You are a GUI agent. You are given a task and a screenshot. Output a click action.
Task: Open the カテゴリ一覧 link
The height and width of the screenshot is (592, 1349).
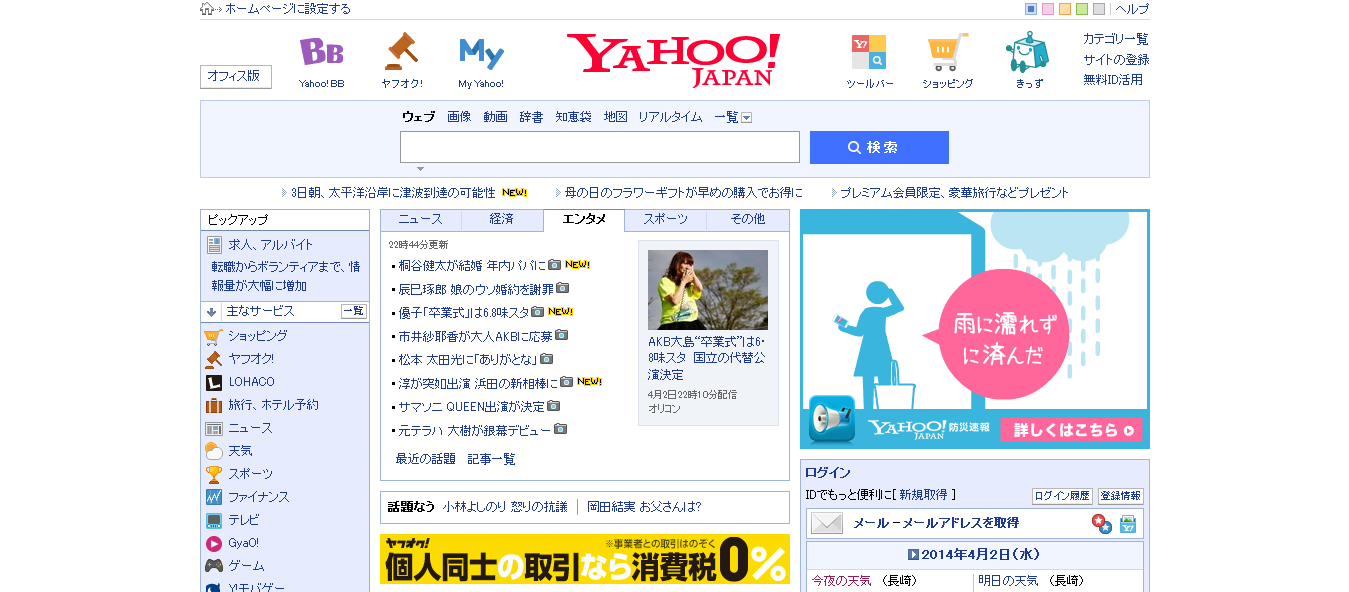pos(1115,39)
